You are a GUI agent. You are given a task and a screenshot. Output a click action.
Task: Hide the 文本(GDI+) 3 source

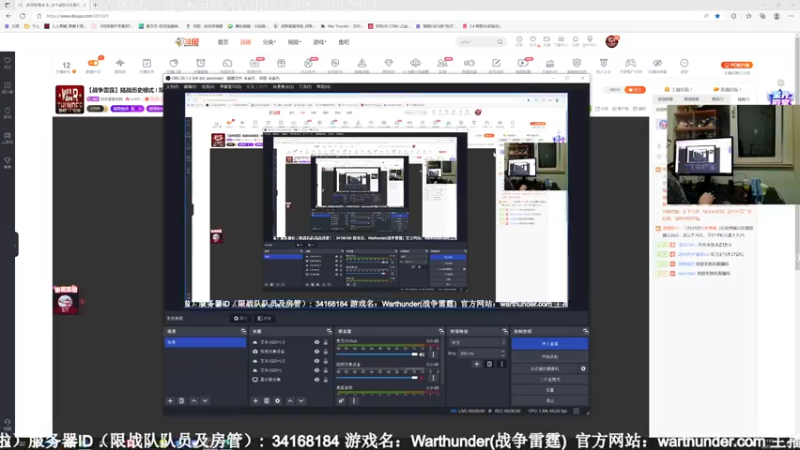click(x=316, y=342)
